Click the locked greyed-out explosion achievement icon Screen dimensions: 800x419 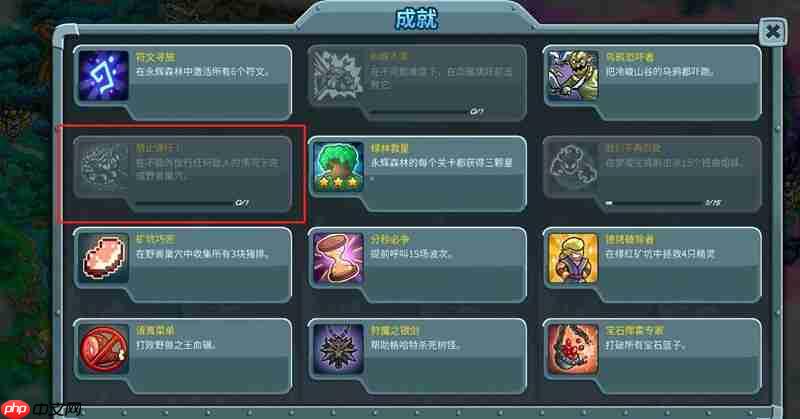tap(338, 76)
